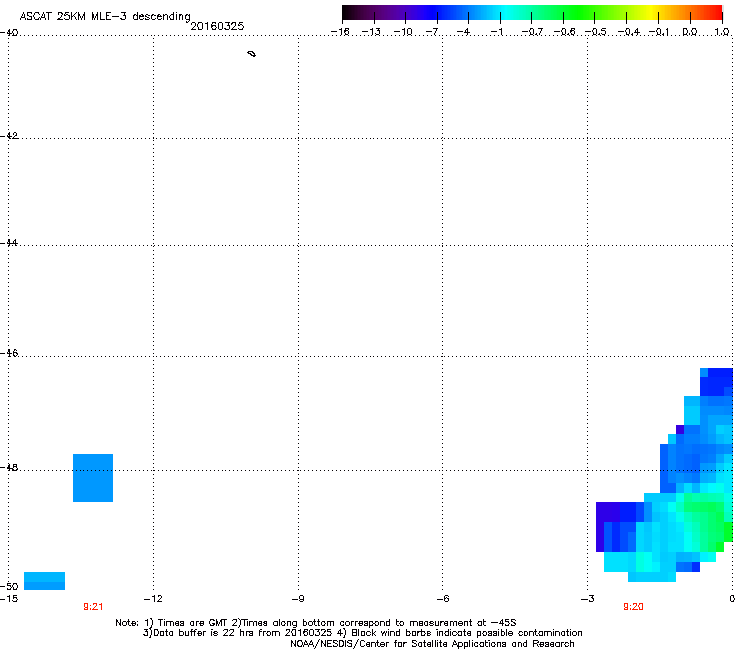740x650 pixels.
Task: Click the ASCAT 25KM MLE-3 descending title
Action: [x=105, y=16]
